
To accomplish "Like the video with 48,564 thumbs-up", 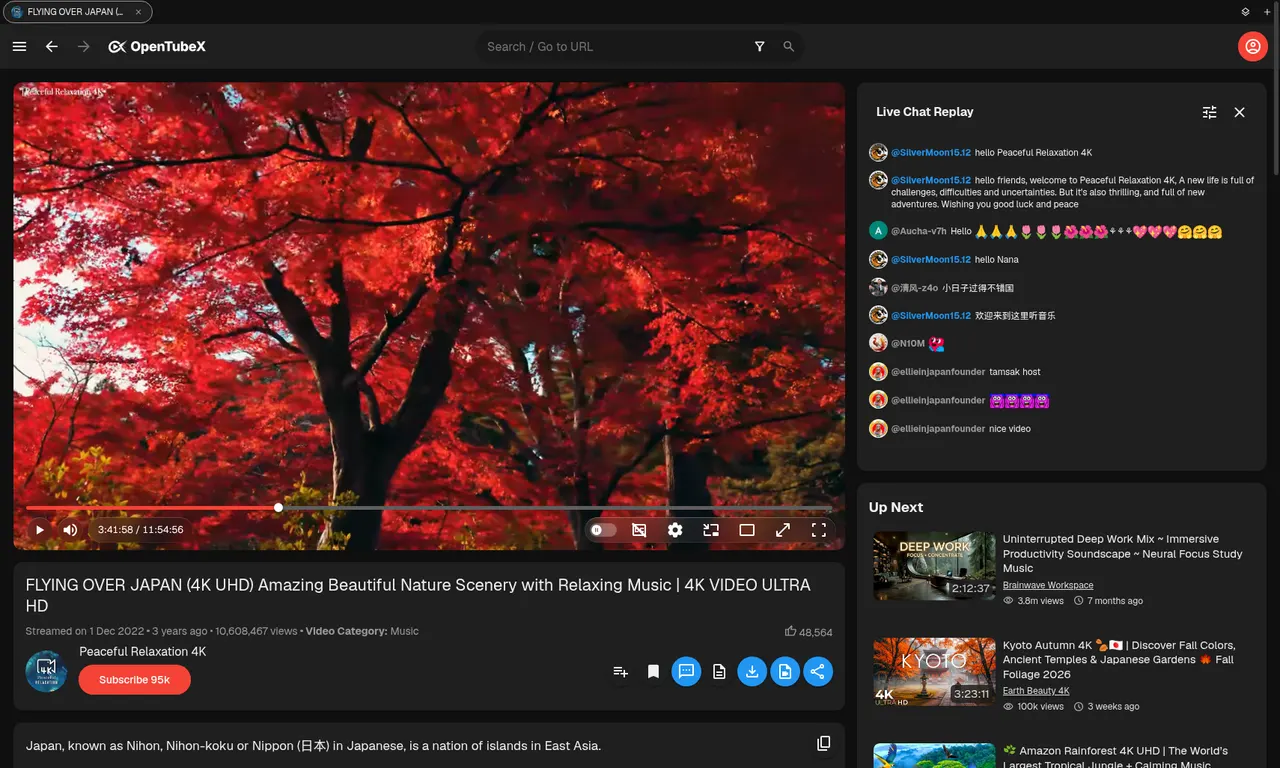I will click(x=808, y=632).
